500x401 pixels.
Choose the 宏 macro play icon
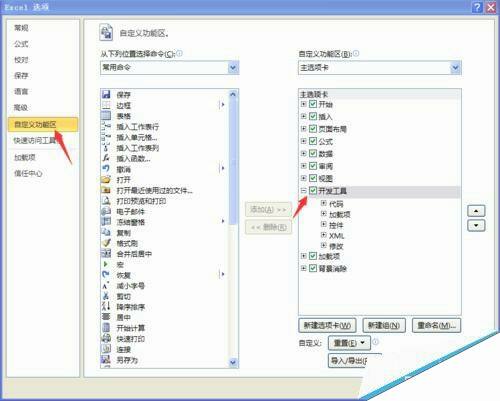[x=106, y=265]
